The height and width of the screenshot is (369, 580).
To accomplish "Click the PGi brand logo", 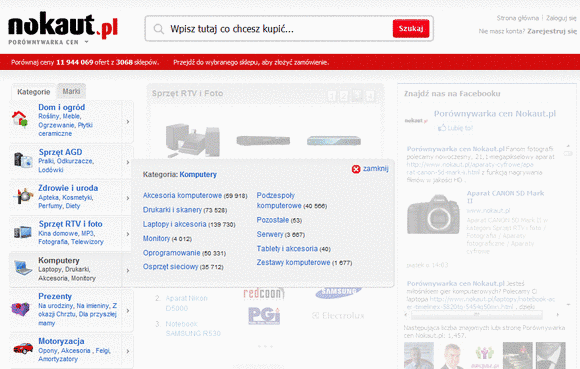I will click(x=264, y=316).
